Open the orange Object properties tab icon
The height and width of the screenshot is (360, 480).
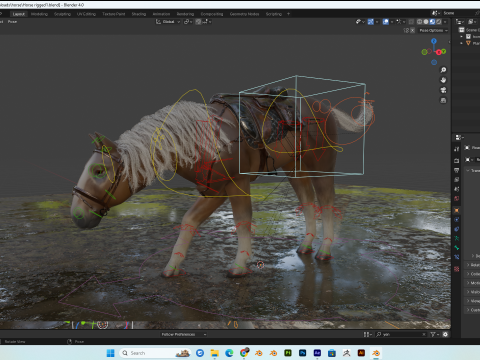(457, 210)
